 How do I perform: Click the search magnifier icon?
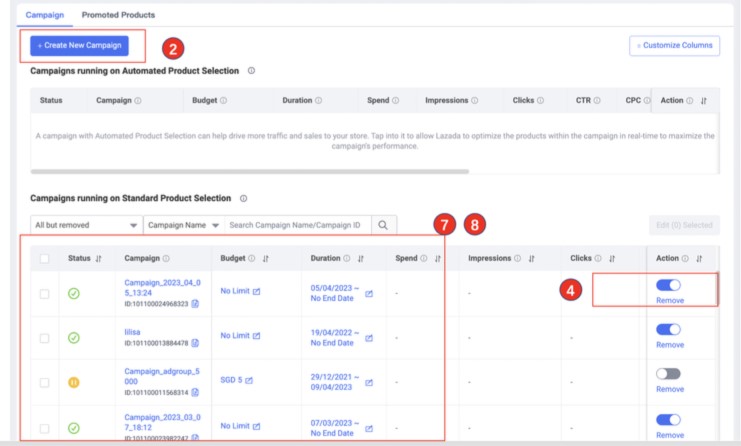384,225
